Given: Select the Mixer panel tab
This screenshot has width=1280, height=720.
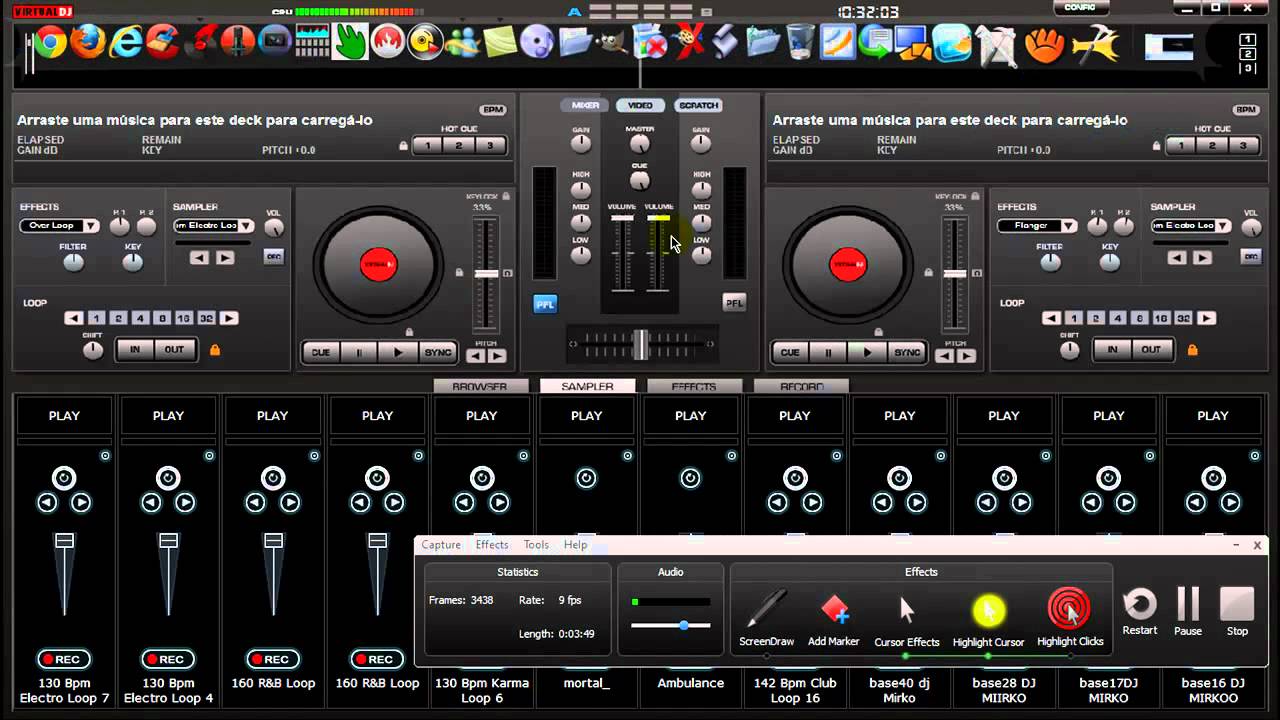Looking at the screenshot, I should pos(586,105).
